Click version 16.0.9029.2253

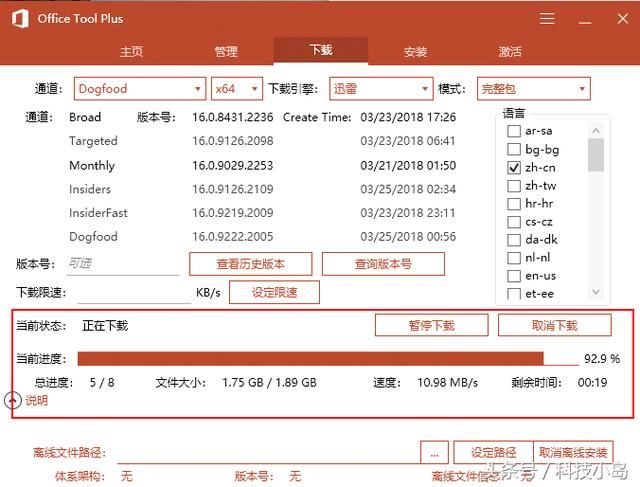pyautogui.click(x=233, y=165)
